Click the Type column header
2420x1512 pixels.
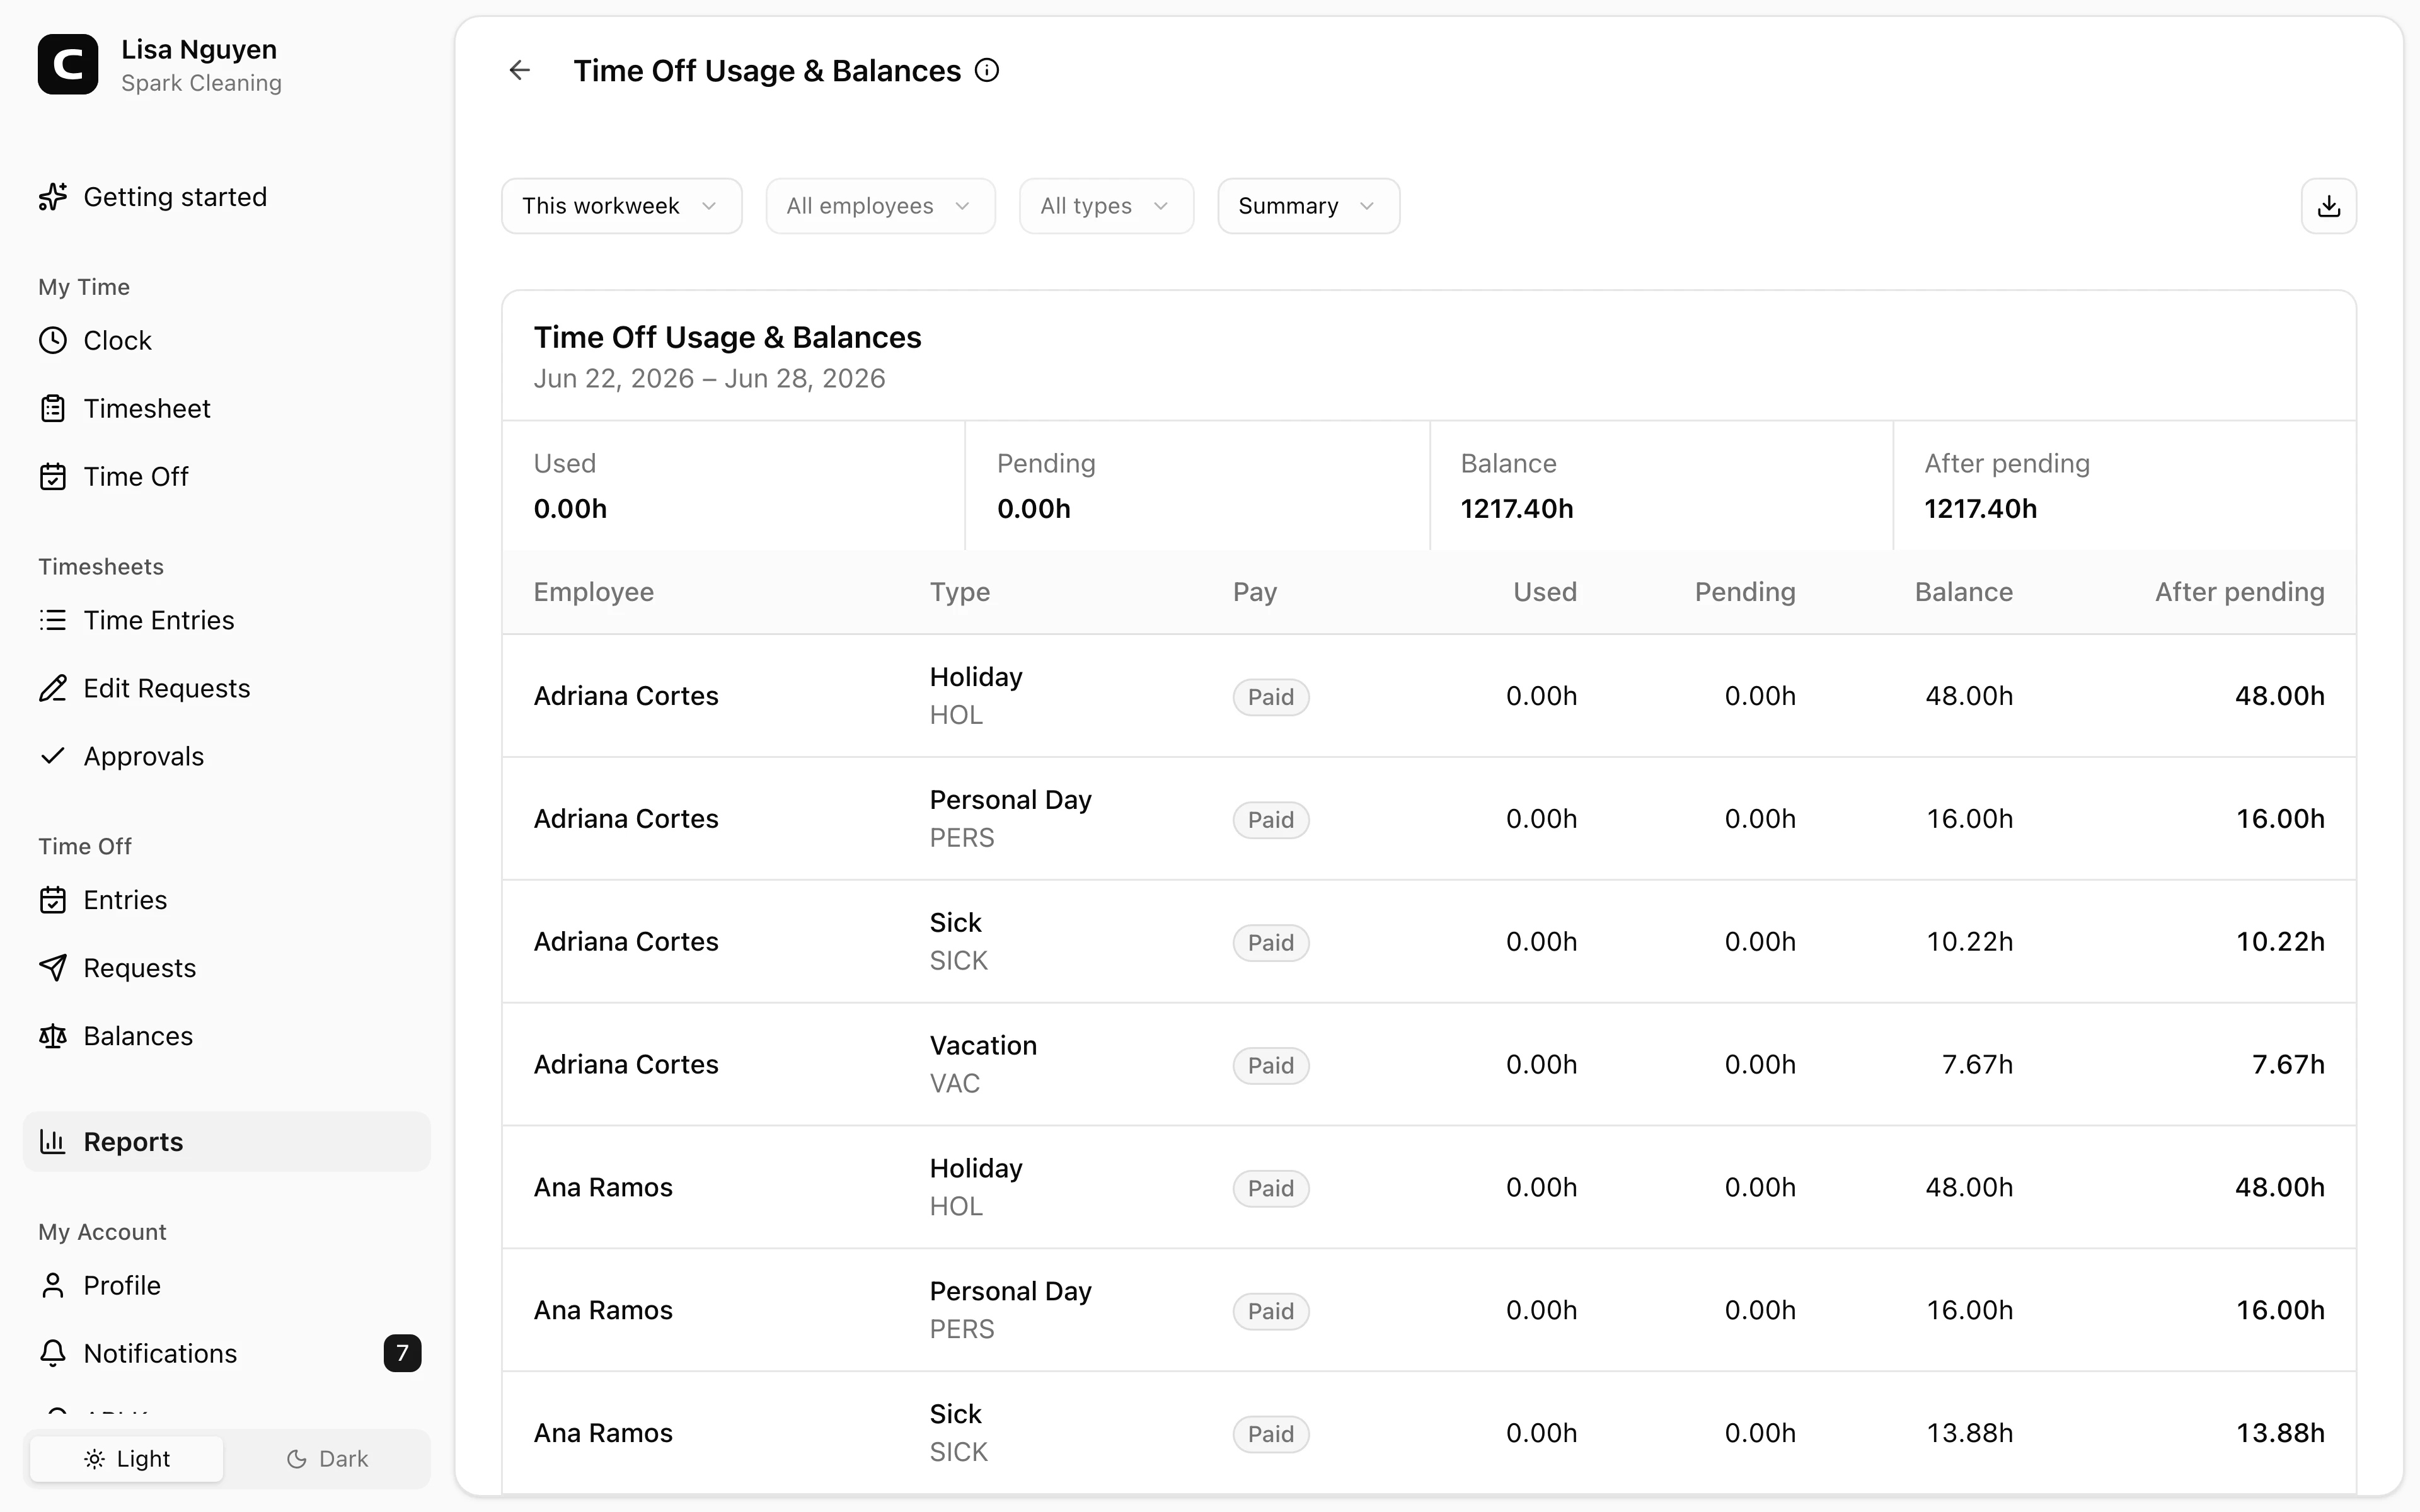click(959, 592)
